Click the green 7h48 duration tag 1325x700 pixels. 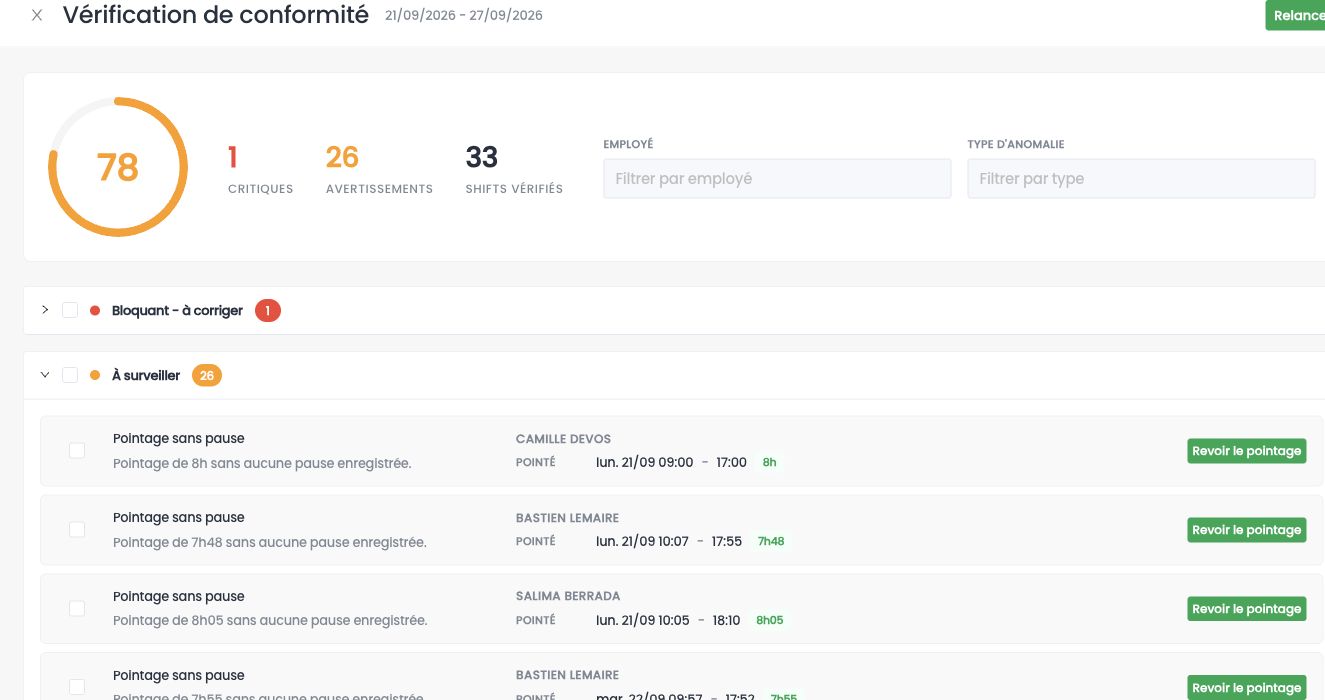771,542
